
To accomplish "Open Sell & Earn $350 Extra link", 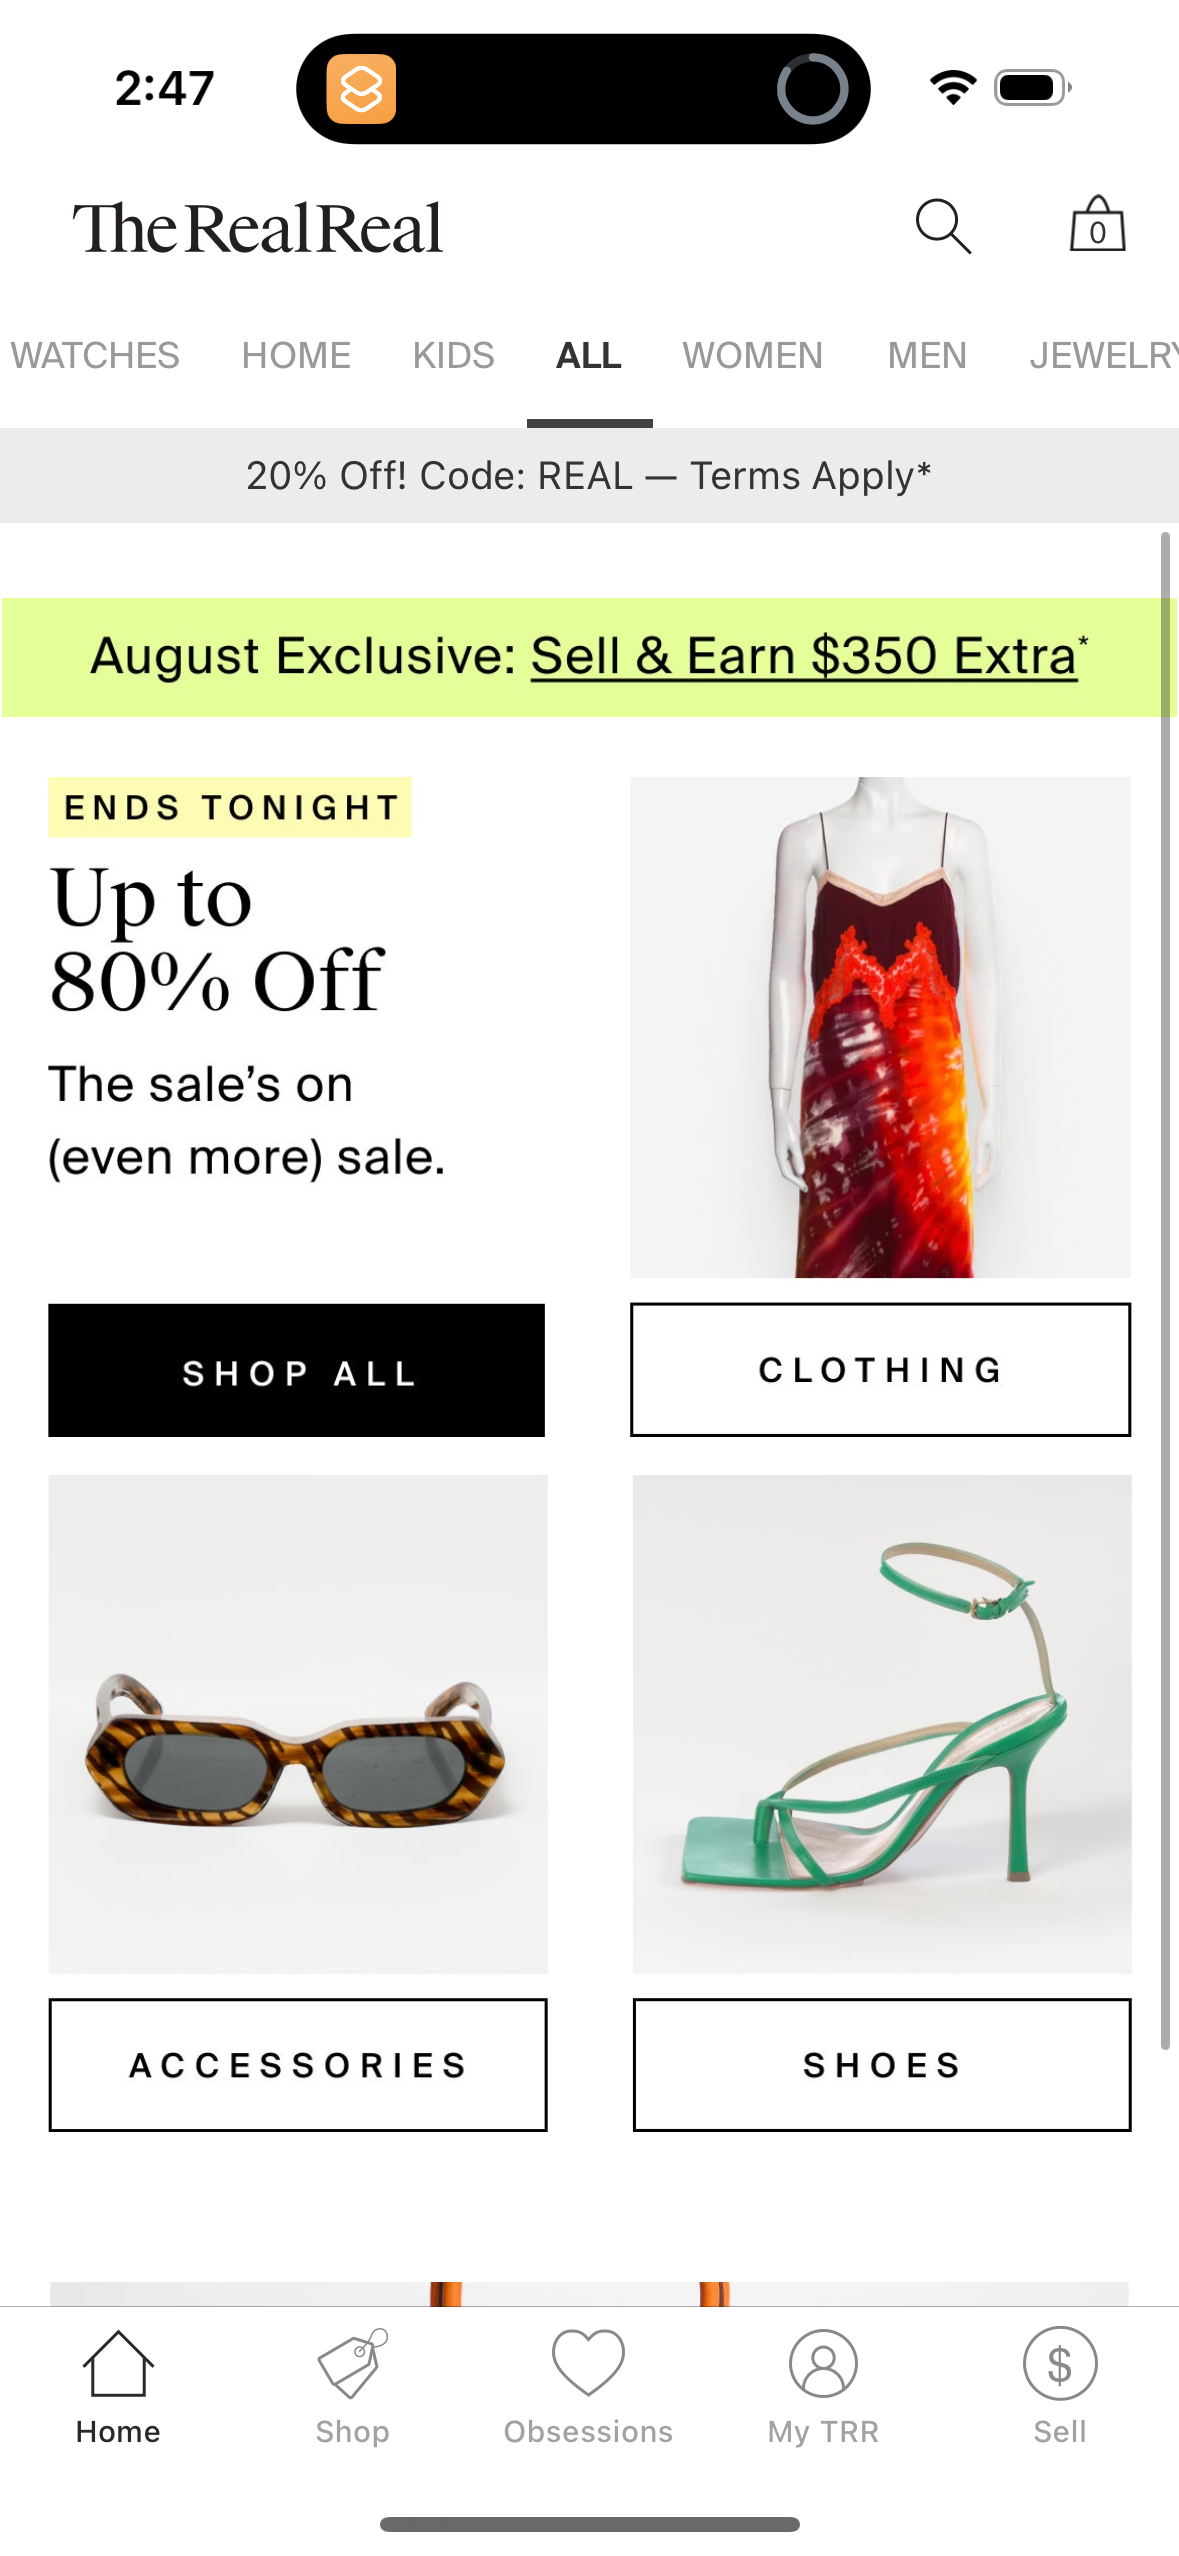I will pos(804,656).
